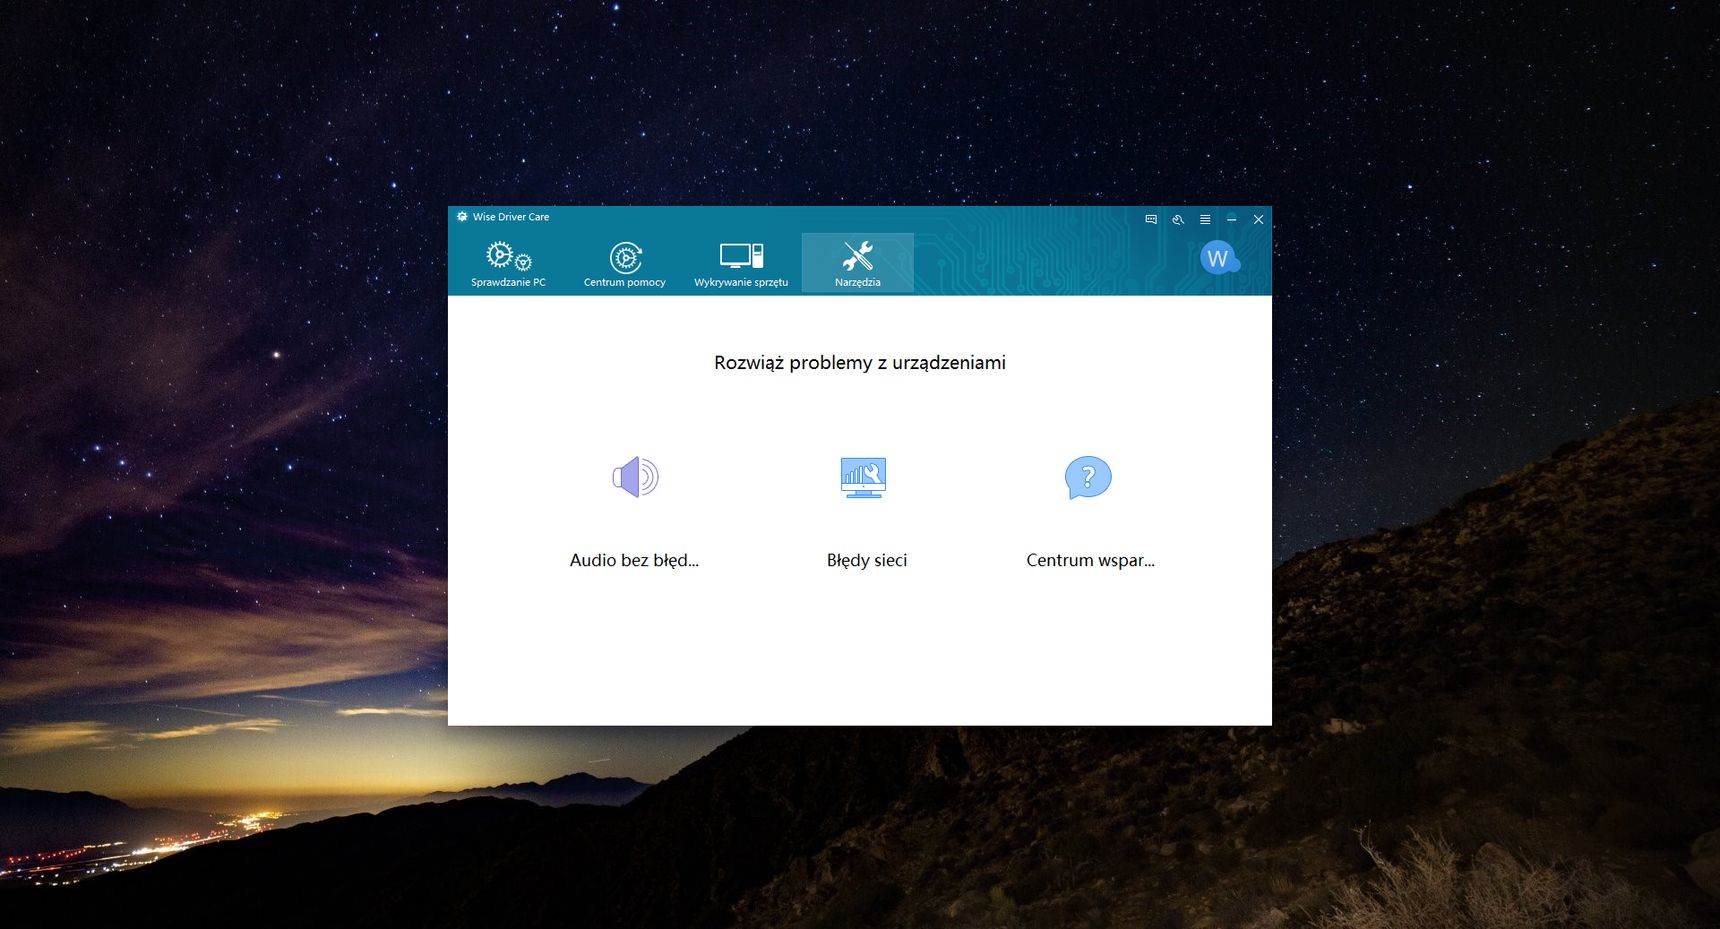Click the feedback message icon in title bar
Image resolution: width=1720 pixels, height=929 pixels.
coord(1151,219)
